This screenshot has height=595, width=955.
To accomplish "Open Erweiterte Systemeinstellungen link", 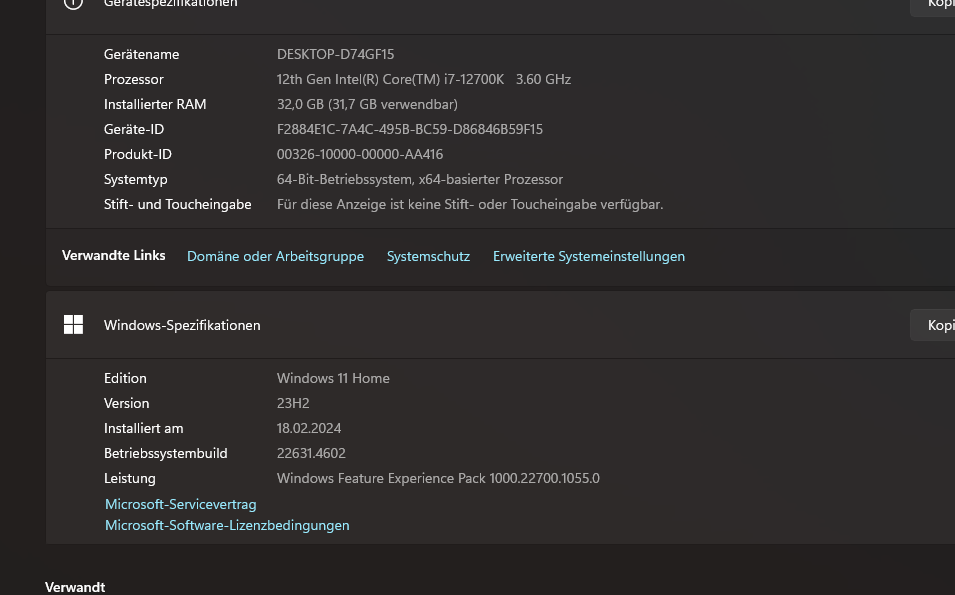I will 589,256.
